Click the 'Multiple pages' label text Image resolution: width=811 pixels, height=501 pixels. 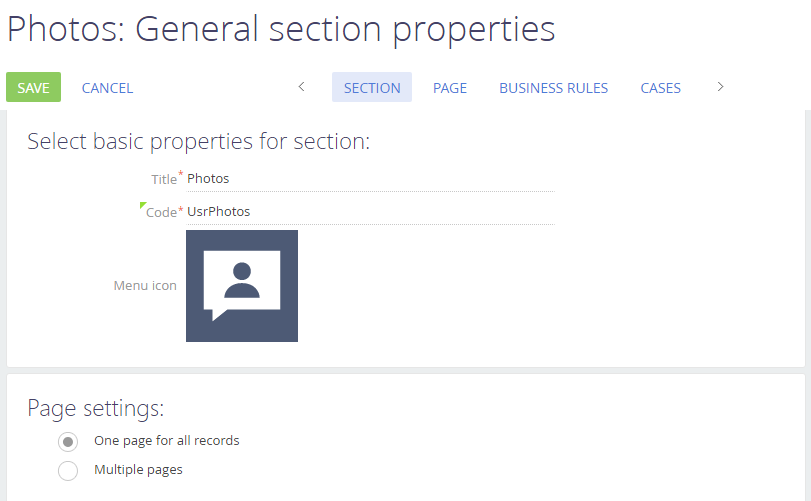click(138, 469)
